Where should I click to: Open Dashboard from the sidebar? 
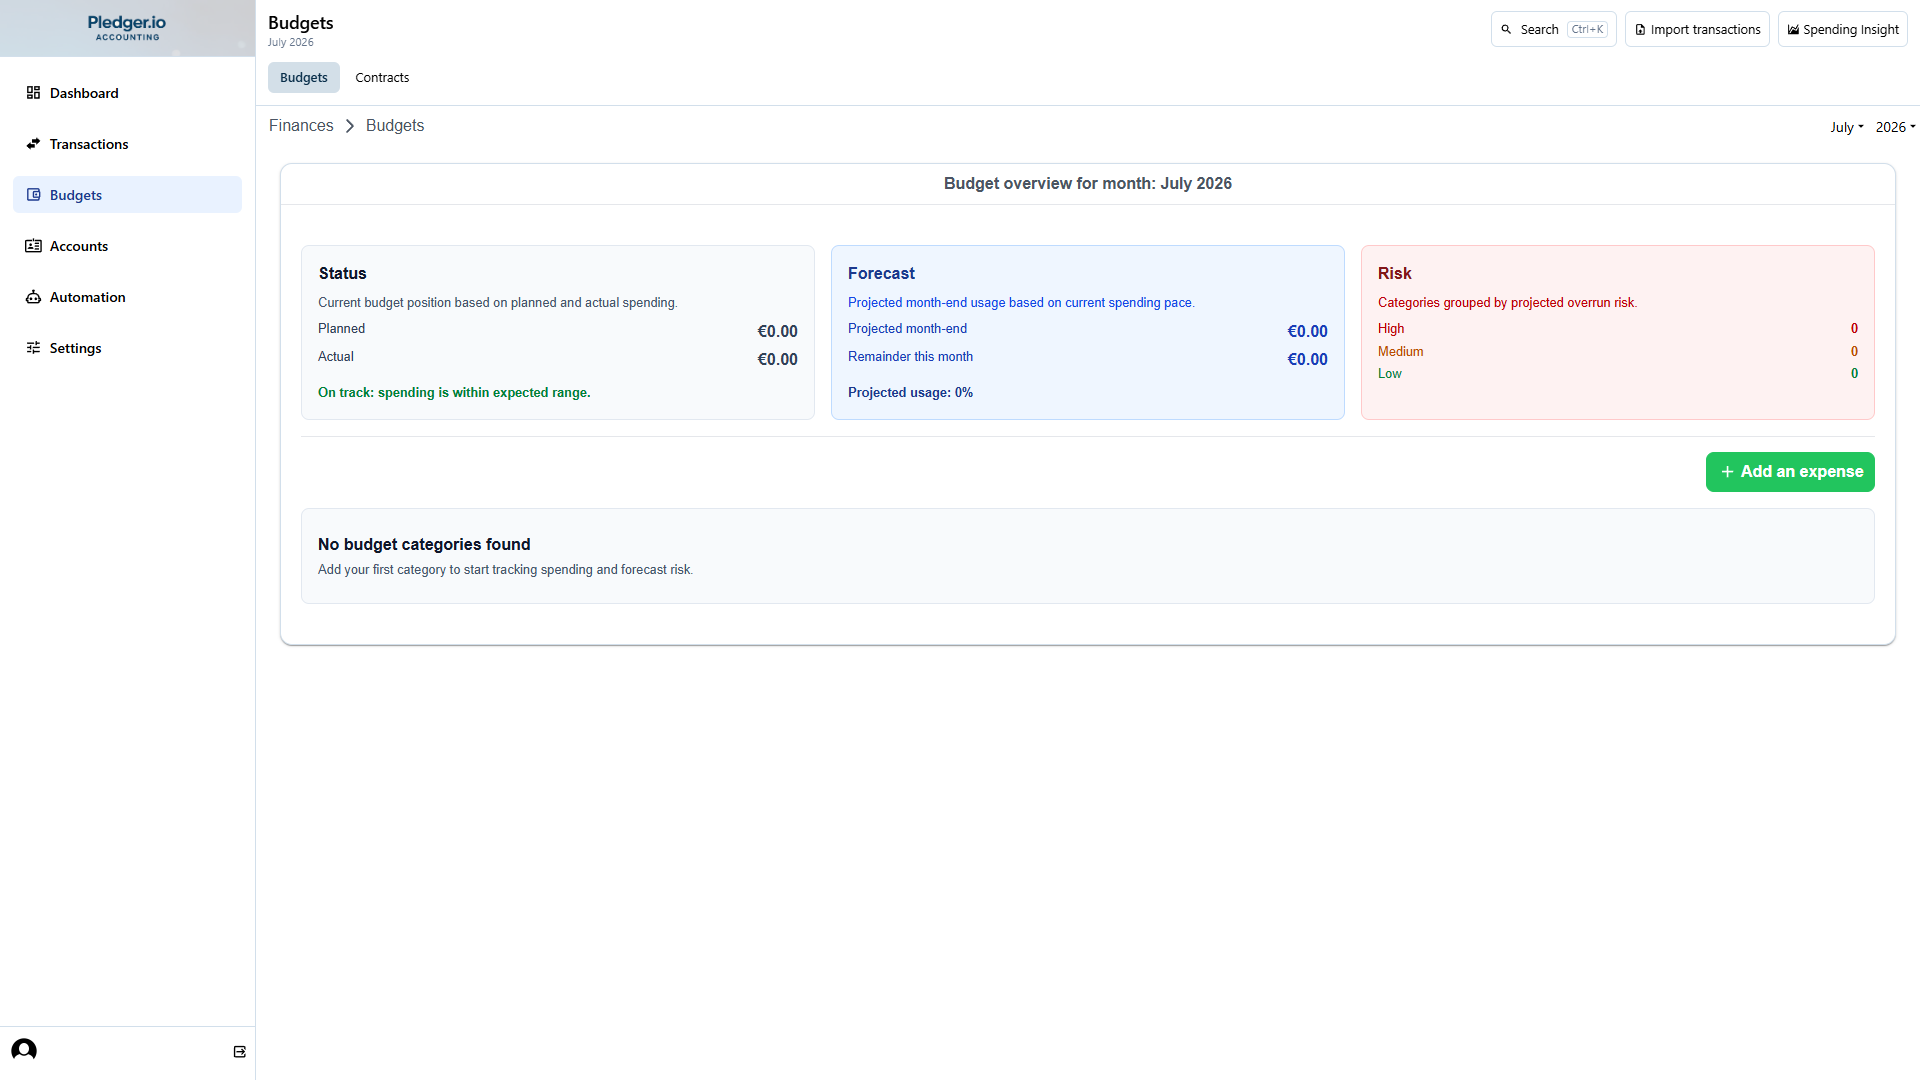pyautogui.click(x=127, y=93)
